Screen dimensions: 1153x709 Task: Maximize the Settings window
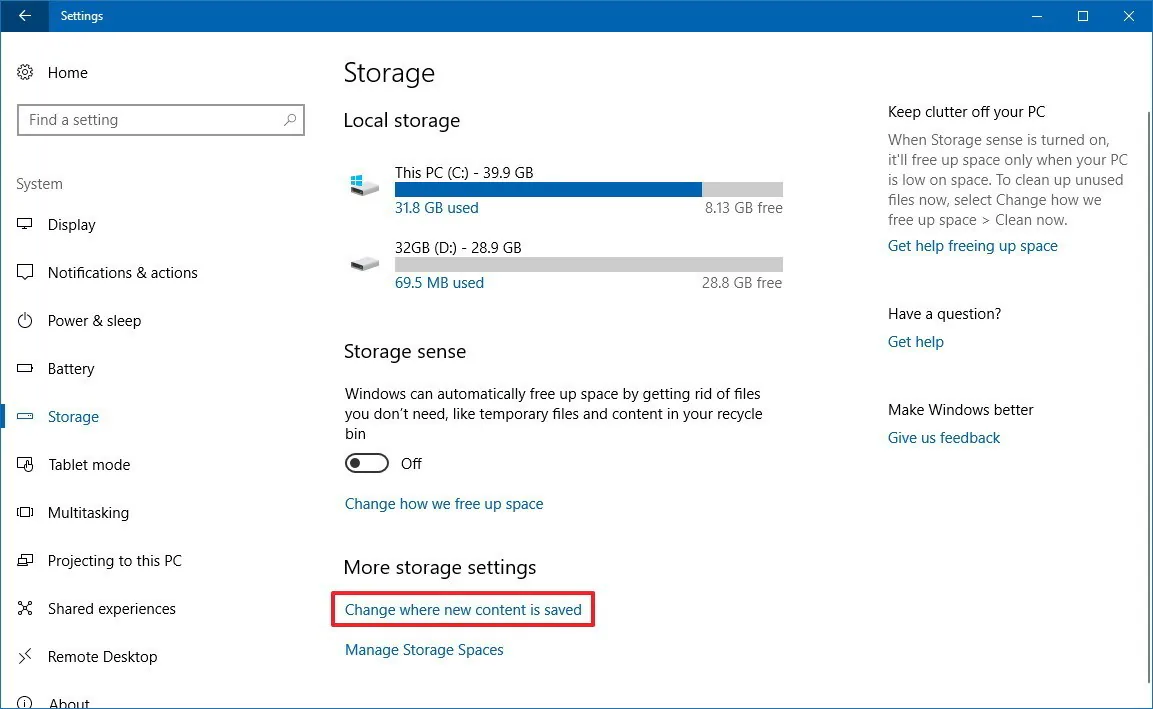(x=1082, y=15)
